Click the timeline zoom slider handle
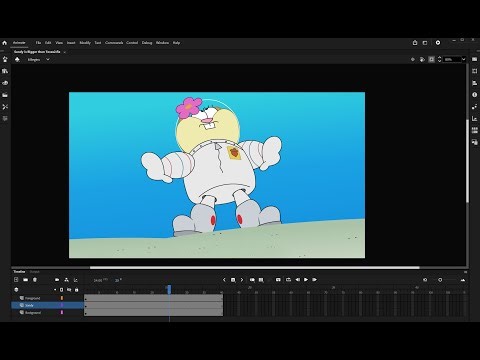The width and height of the screenshot is (480, 360). coord(440,280)
